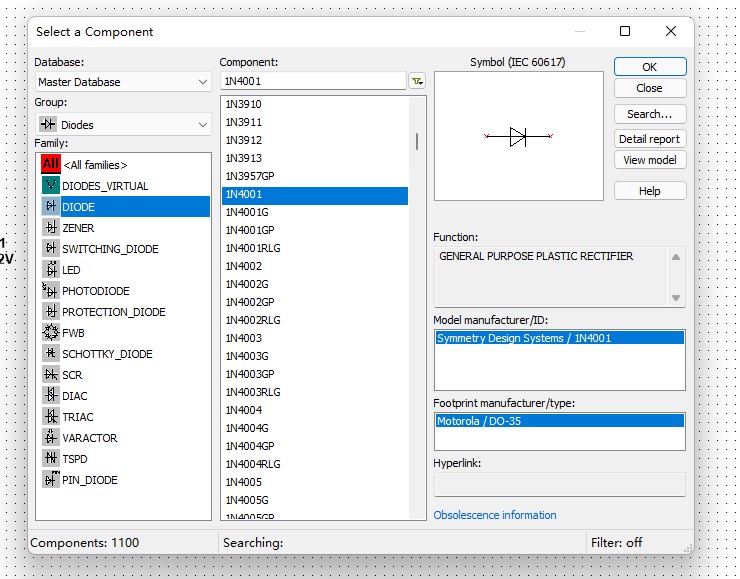740x579 pixels.
Task: Click the VARACTOR family icon
Action: pyautogui.click(x=50, y=437)
